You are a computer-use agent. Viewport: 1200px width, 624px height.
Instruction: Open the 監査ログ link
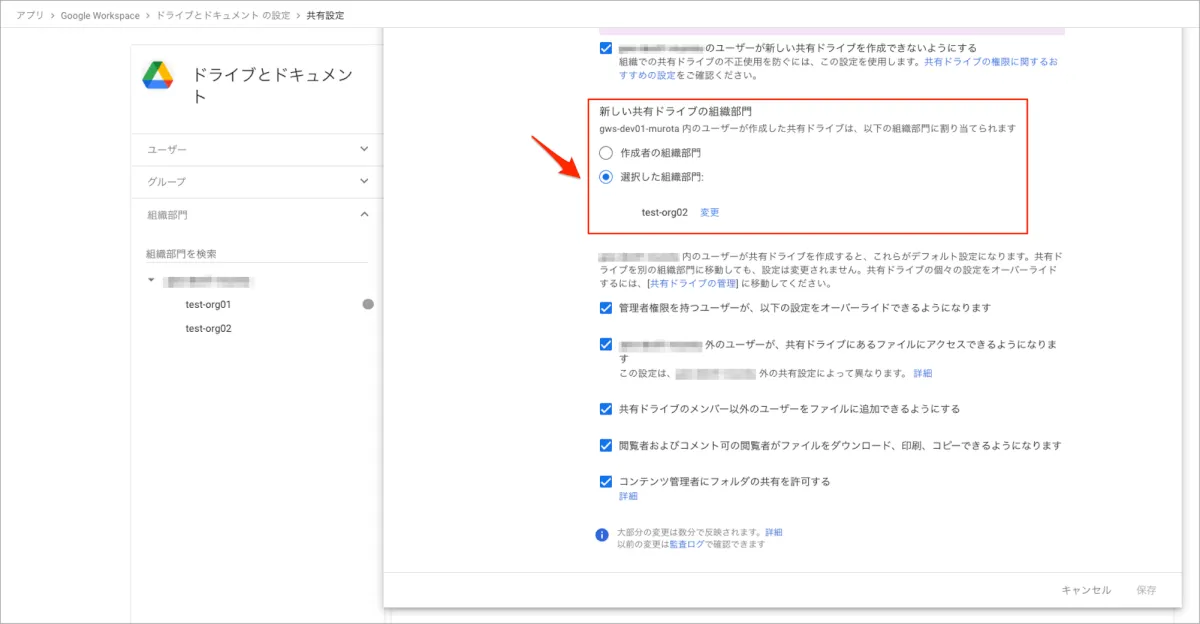pyautogui.click(x=687, y=544)
